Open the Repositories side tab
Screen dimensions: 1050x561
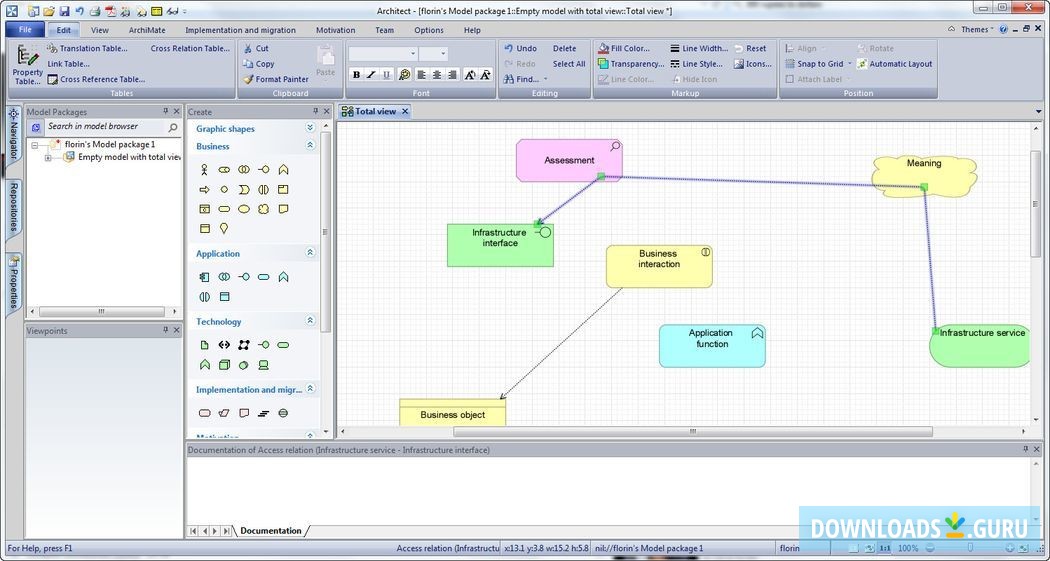coord(13,208)
